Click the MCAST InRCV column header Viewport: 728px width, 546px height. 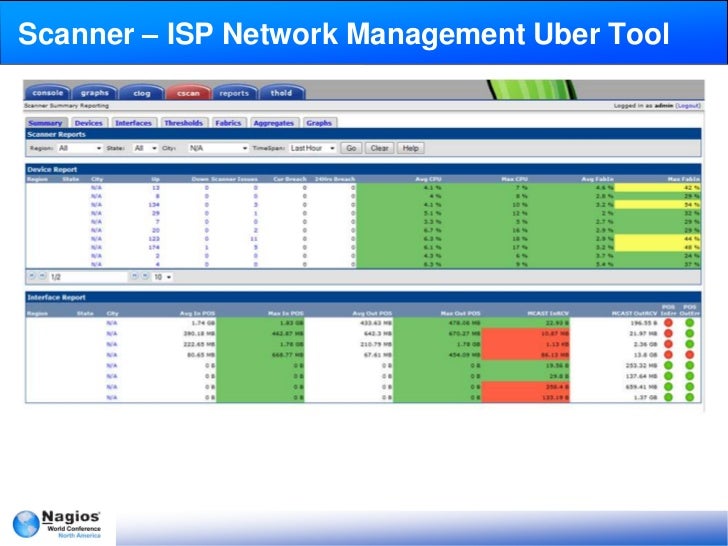548,313
